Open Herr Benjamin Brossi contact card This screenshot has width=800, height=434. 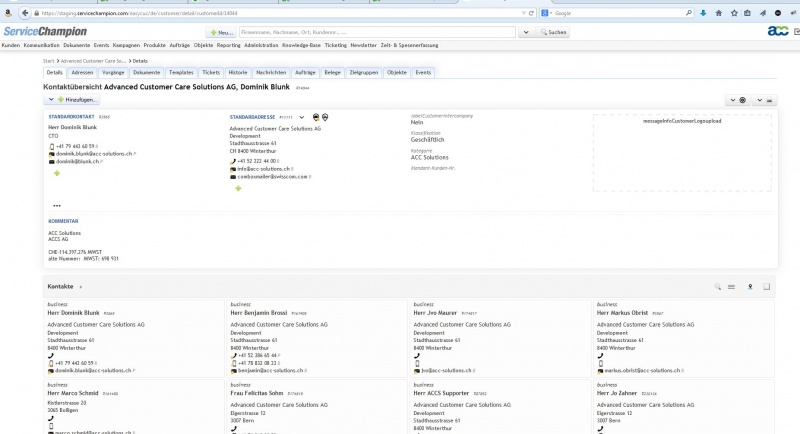pos(258,313)
